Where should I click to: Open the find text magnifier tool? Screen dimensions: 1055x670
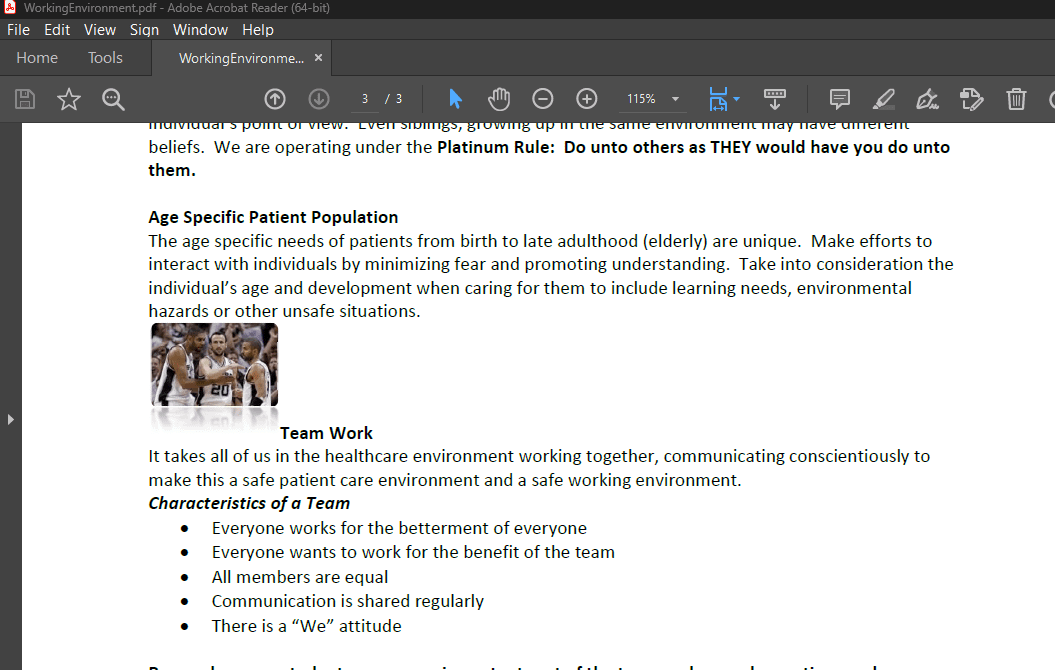(x=113, y=99)
